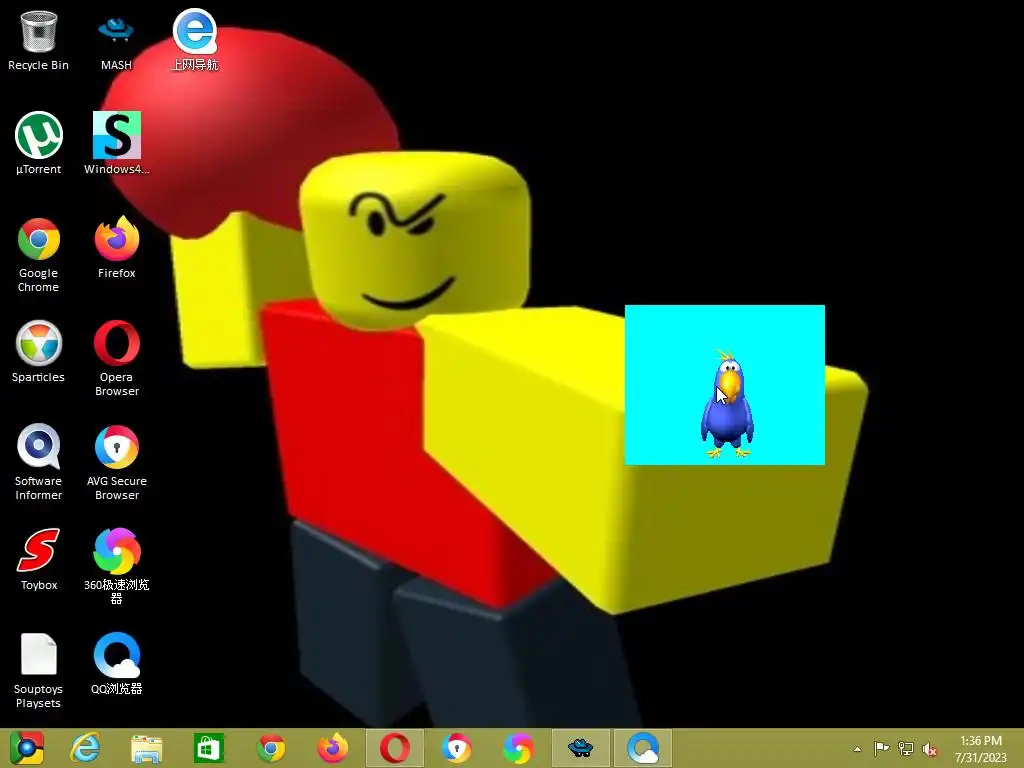This screenshot has width=1024, height=768.
Task: Launch the µTorrent desktop icon
Action: (x=39, y=144)
